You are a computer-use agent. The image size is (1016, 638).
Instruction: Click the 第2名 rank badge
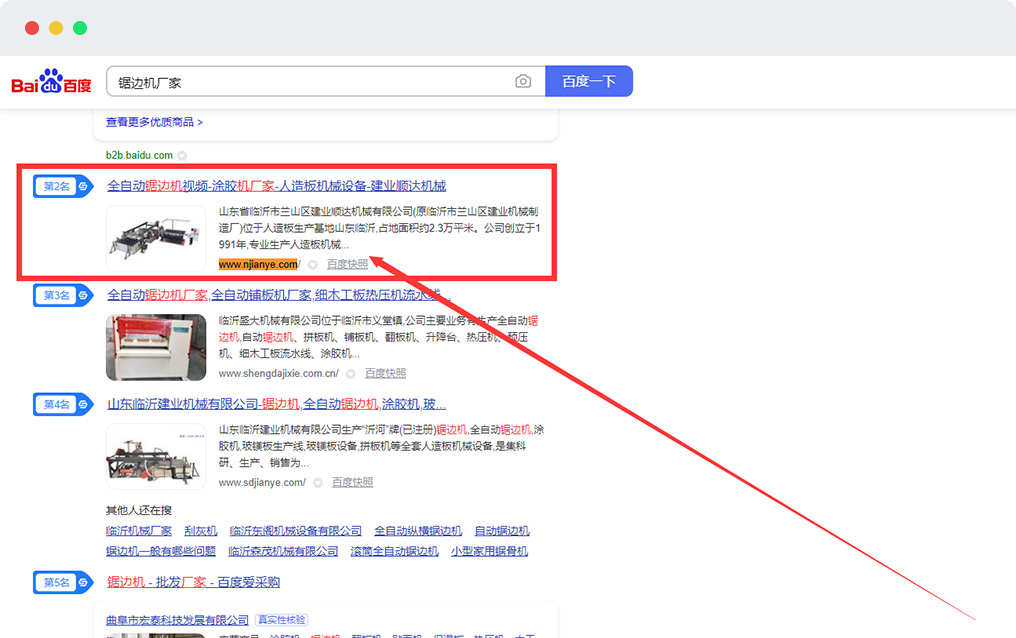coord(64,187)
